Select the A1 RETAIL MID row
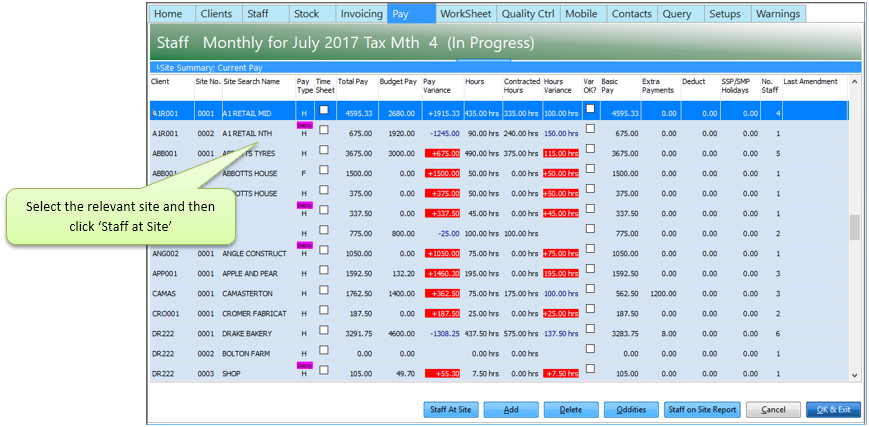The image size is (869, 427). tap(499, 113)
